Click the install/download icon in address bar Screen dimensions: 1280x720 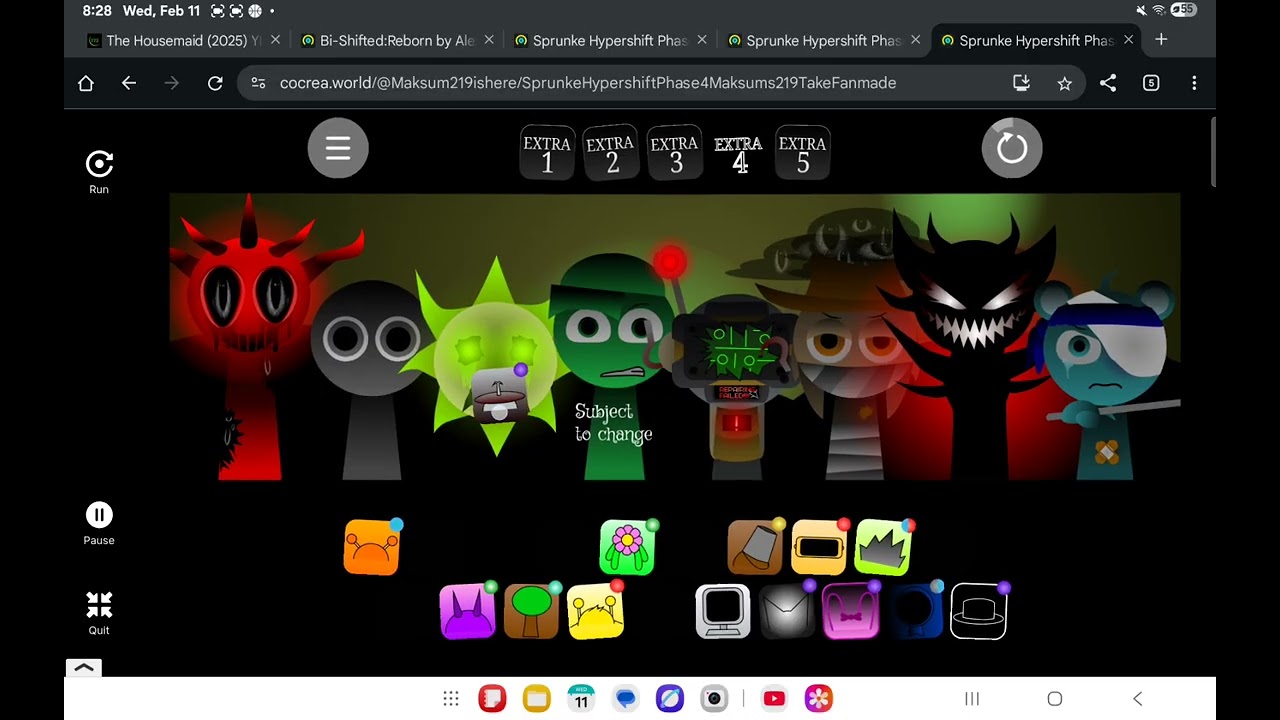(1021, 83)
